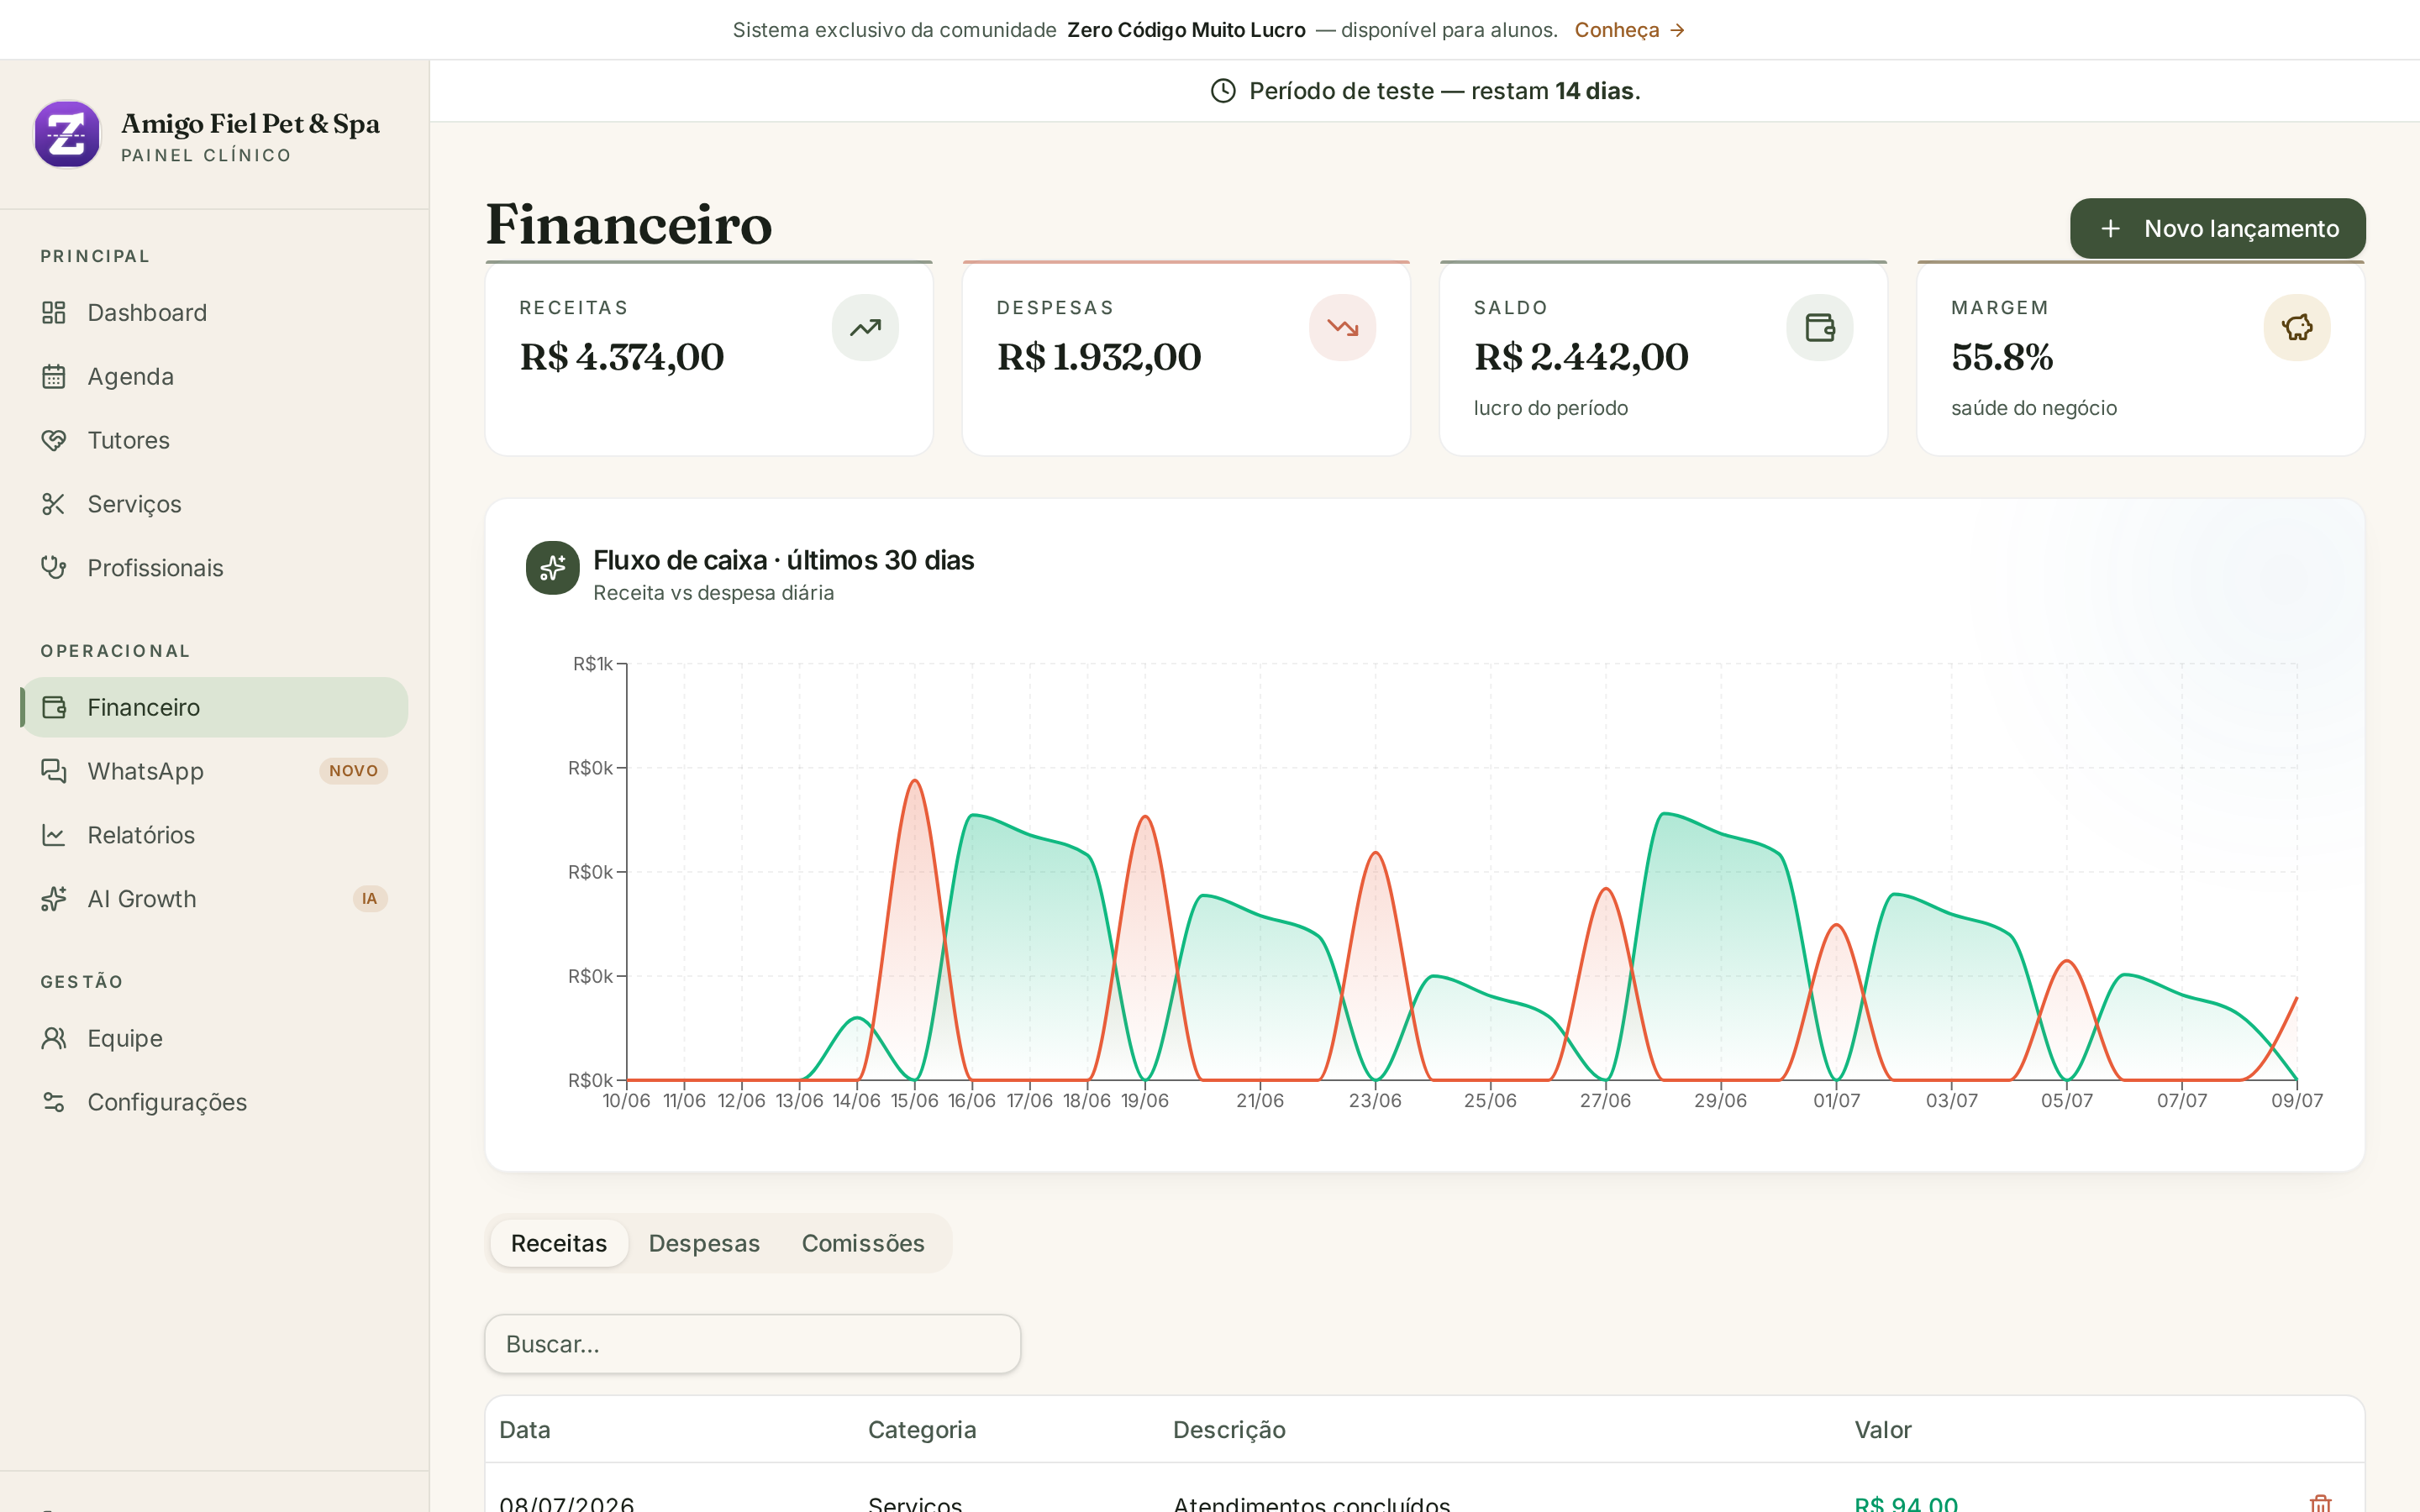
Task: Click the WhatsApp chat bubbles icon
Action: (x=54, y=771)
